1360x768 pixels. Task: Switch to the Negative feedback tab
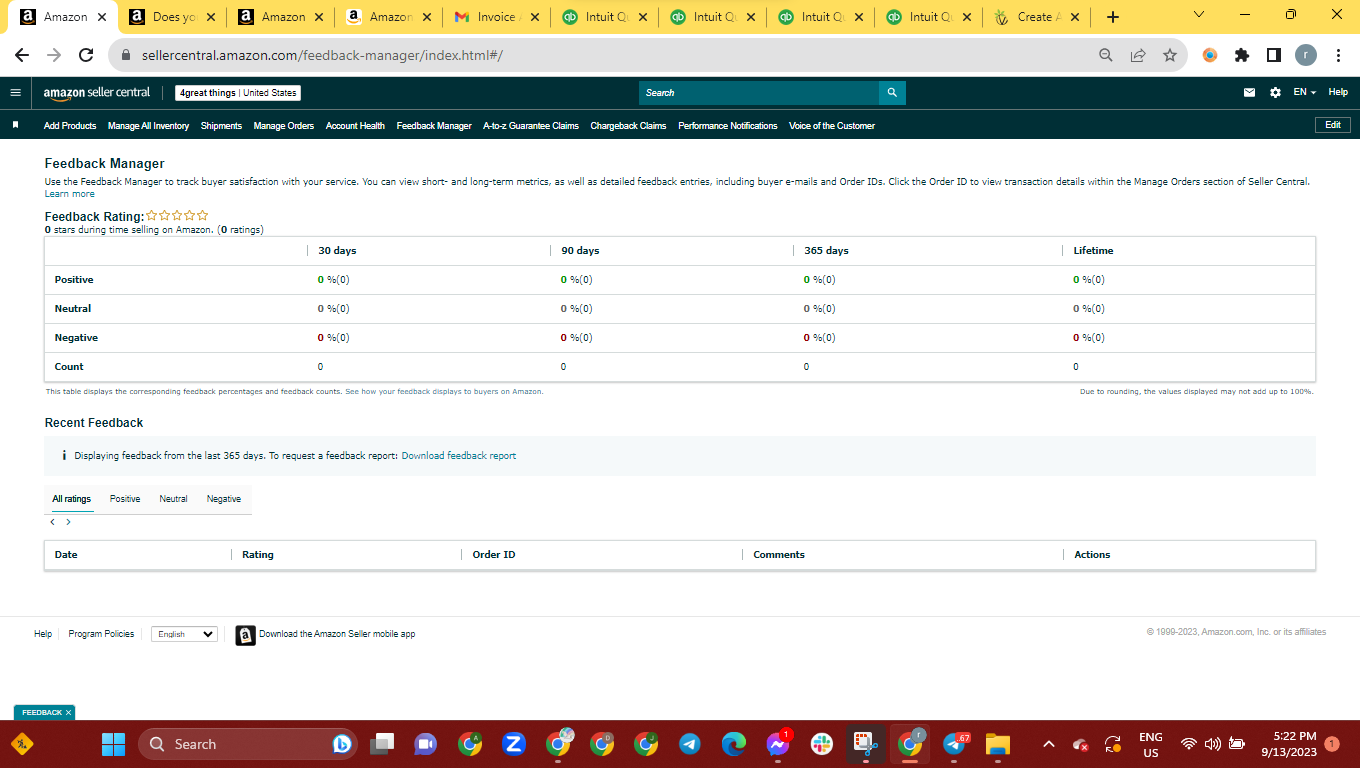click(x=224, y=499)
